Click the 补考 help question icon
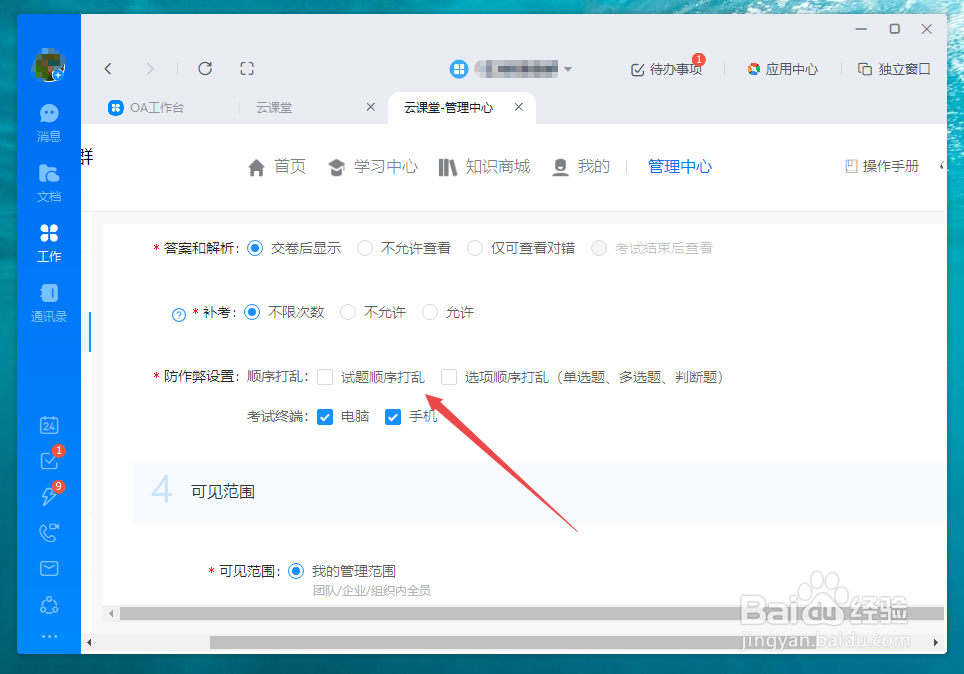 (179, 315)
